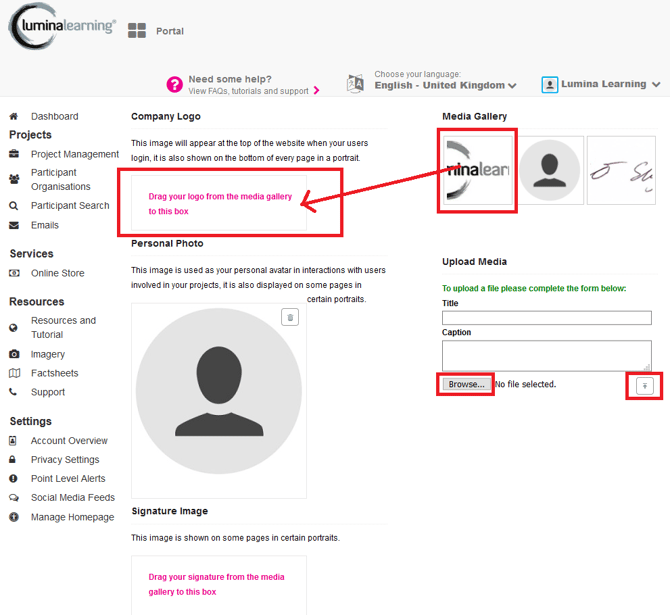The height and width of the screenshot is (615, 670).
Task: Click into the Caption text area
Action: tap(546, 354)
